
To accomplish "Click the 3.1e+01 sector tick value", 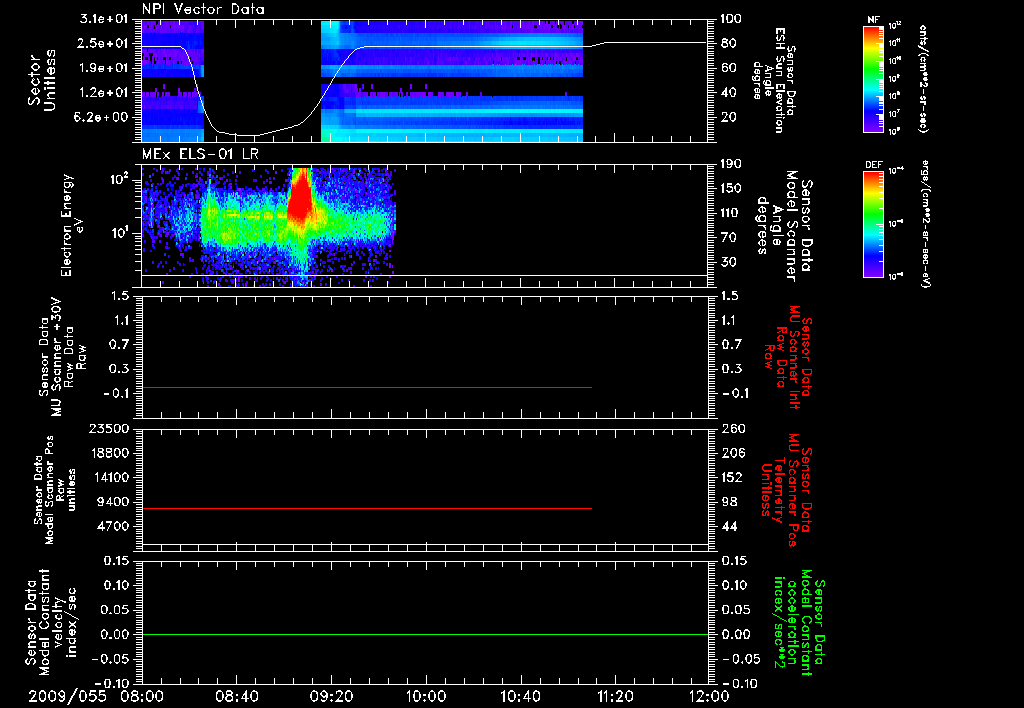I will 103,19.
